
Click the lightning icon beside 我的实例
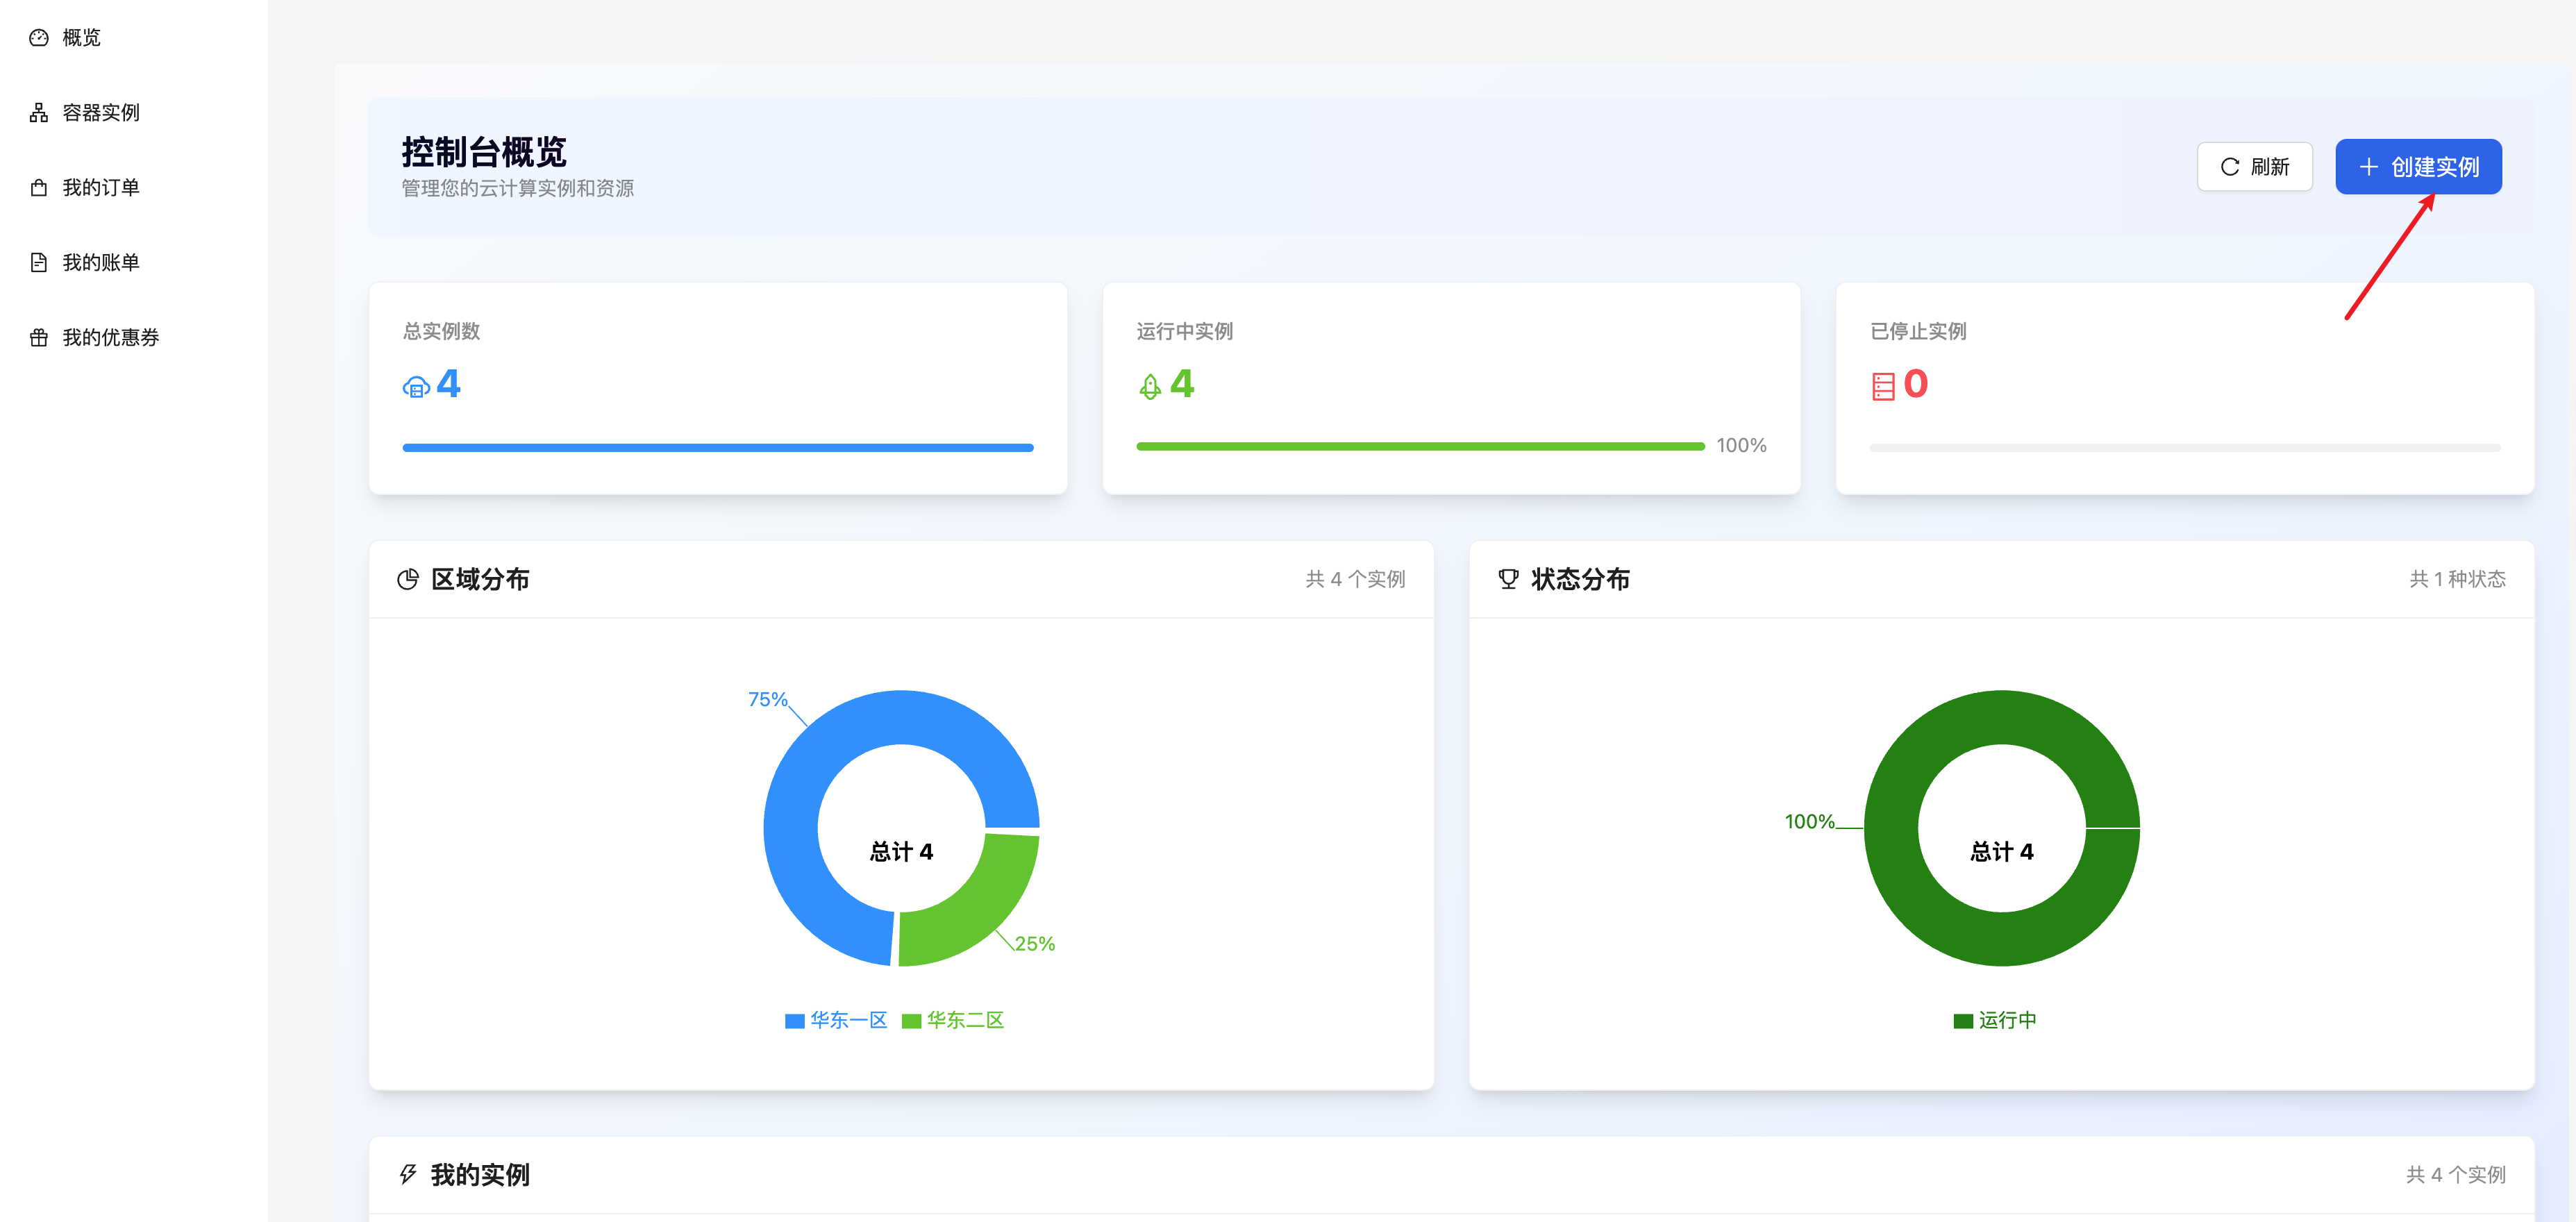pos(407,1175)
